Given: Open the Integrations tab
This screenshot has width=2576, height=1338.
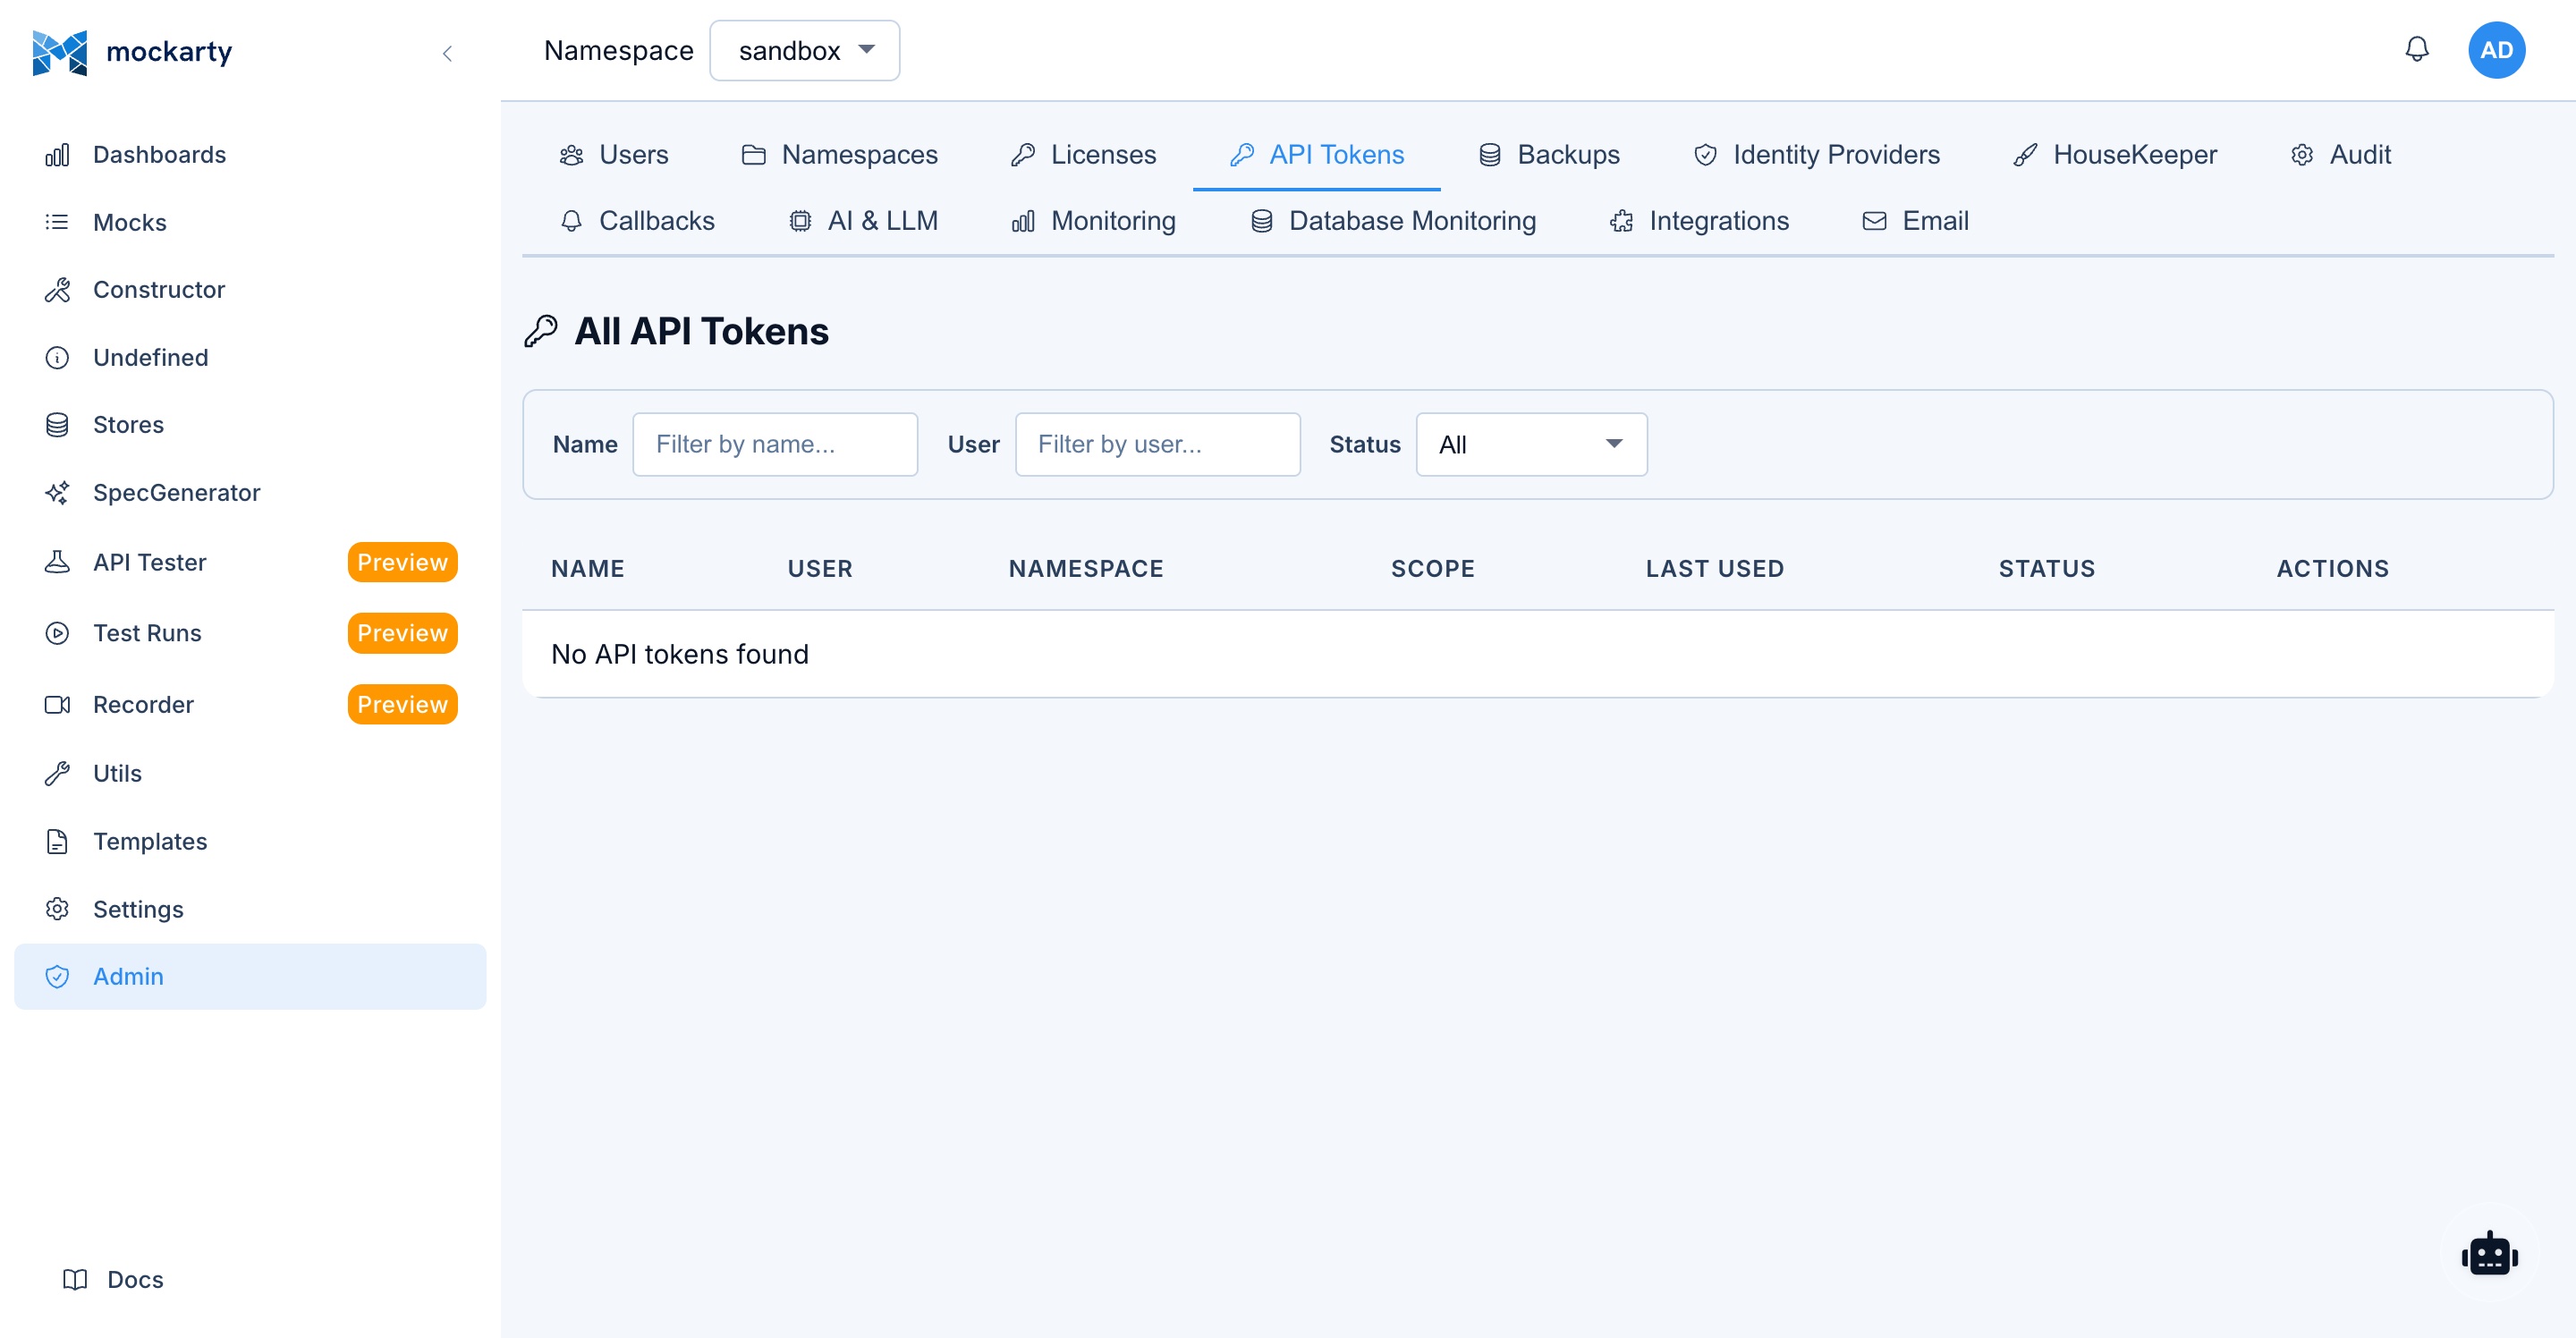Looking at the screenshot, I should [1699, 221].
